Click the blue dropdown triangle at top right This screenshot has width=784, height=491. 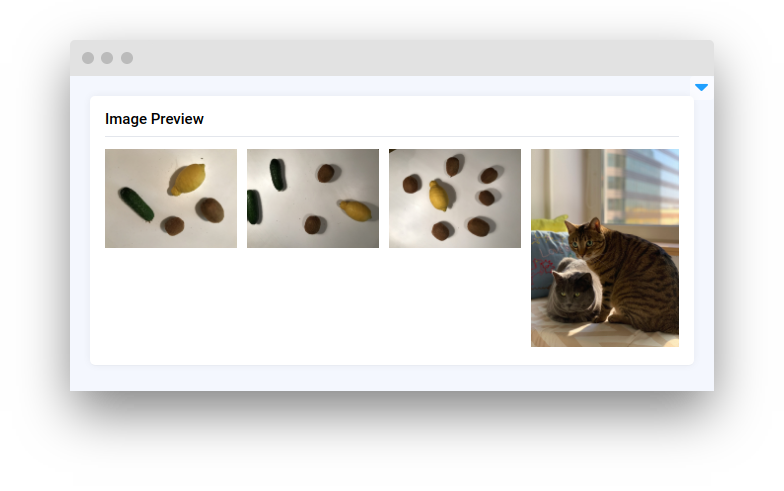(x=701, y=88)
